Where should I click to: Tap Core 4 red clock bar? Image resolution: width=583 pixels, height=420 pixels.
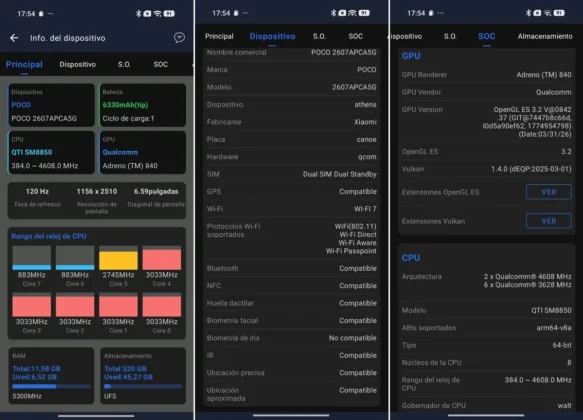pyautogui.click(x=162, y=258)
